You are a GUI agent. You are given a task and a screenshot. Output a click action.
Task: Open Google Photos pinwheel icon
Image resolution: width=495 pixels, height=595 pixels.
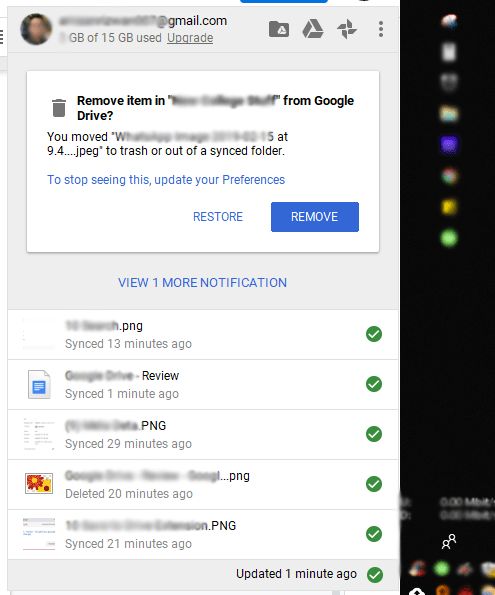(x=347, y=29)
